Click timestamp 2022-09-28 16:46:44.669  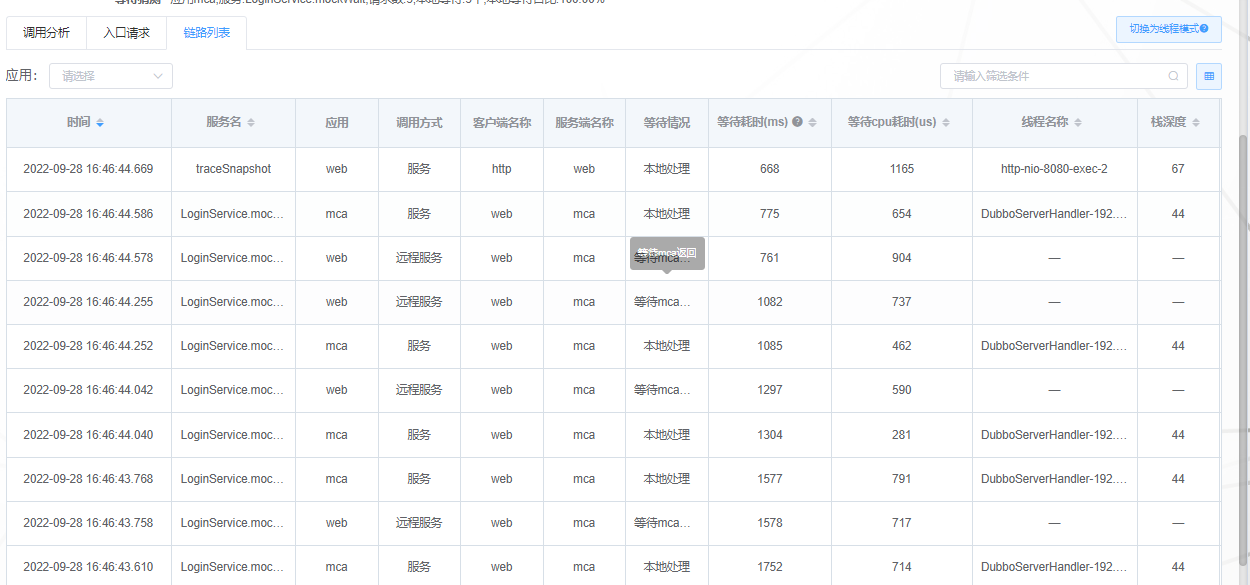click(88, 169)
